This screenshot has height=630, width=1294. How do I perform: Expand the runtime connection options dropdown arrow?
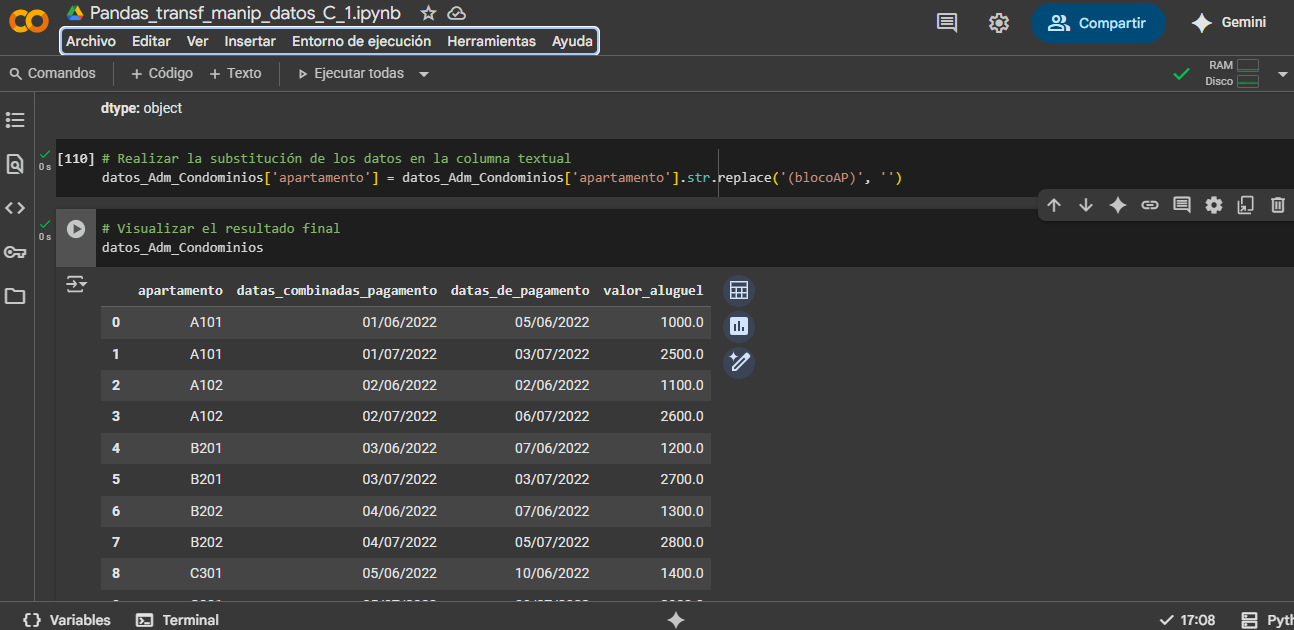coord(1283,73)
